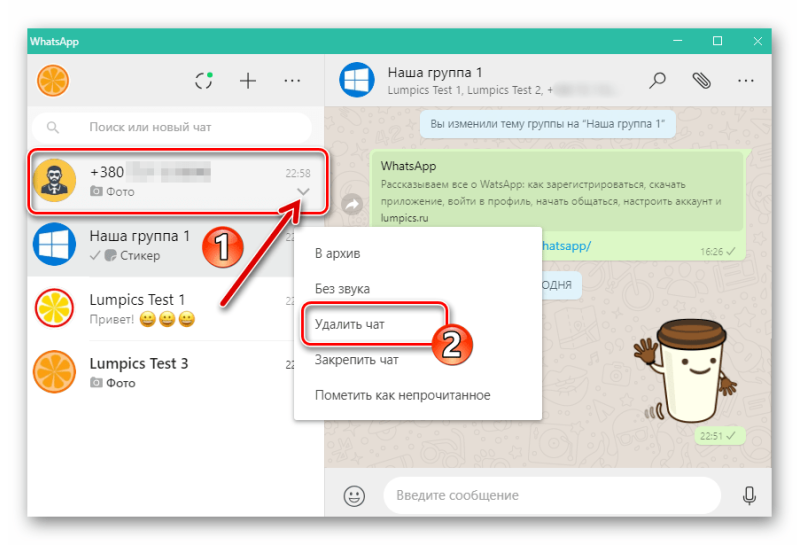800x545 pixels.
Task: Click the 'Вы изменили тему группы' notice
Action: (x=547, y=124)
